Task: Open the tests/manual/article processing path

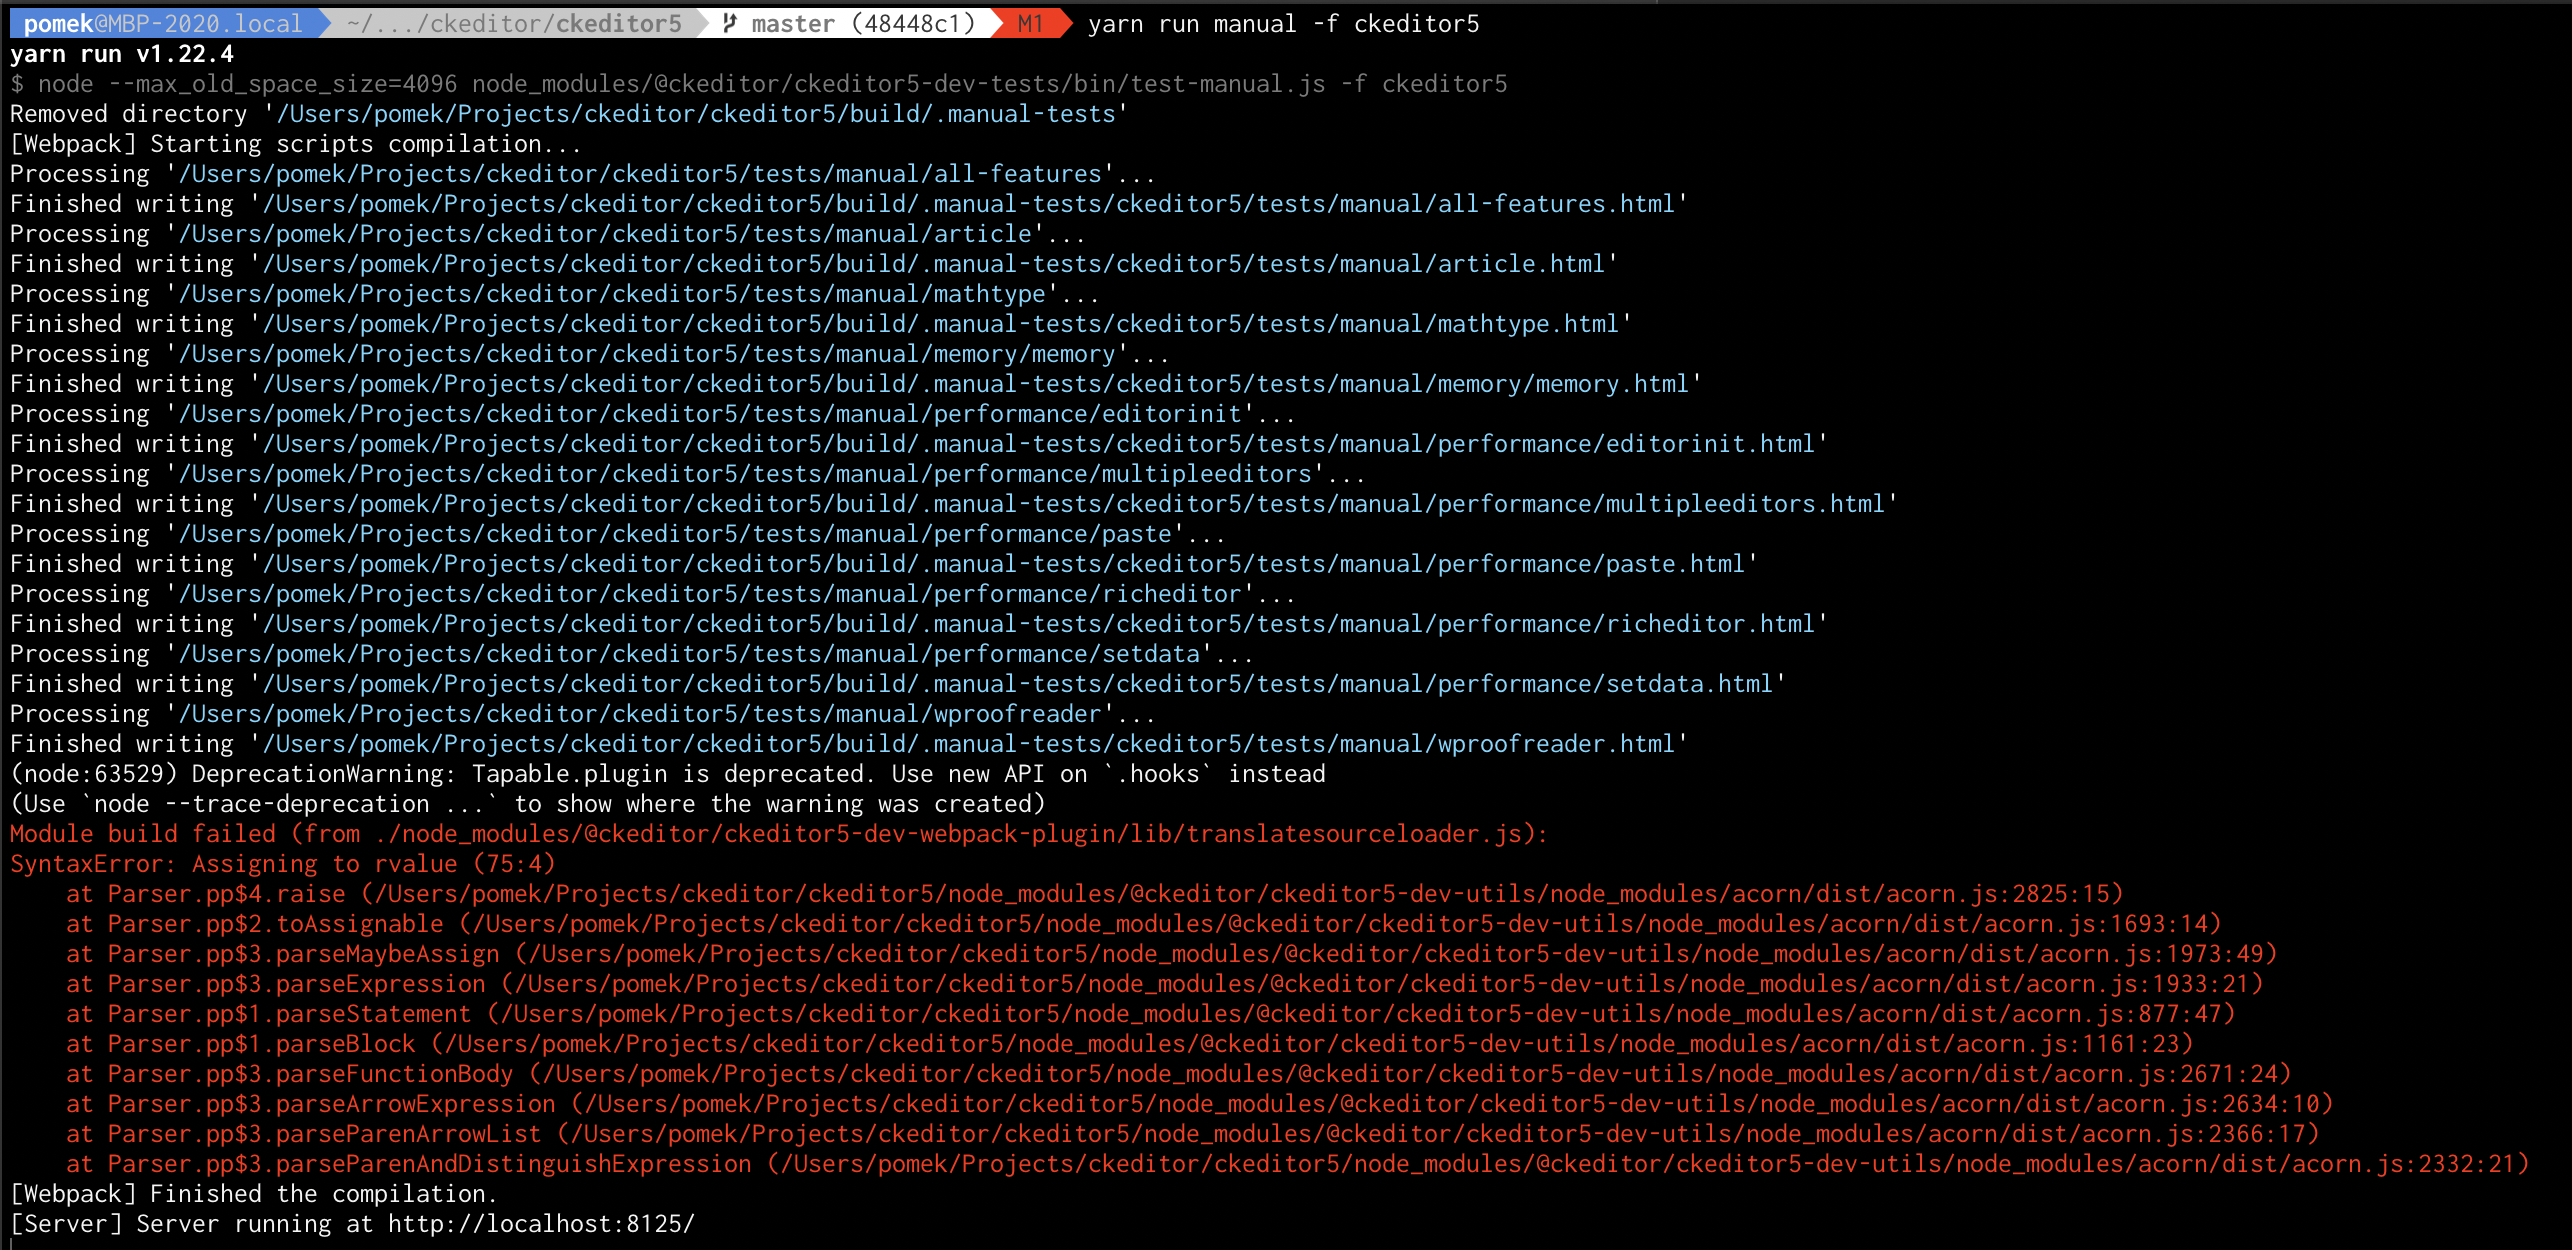Action: point(605,233)
